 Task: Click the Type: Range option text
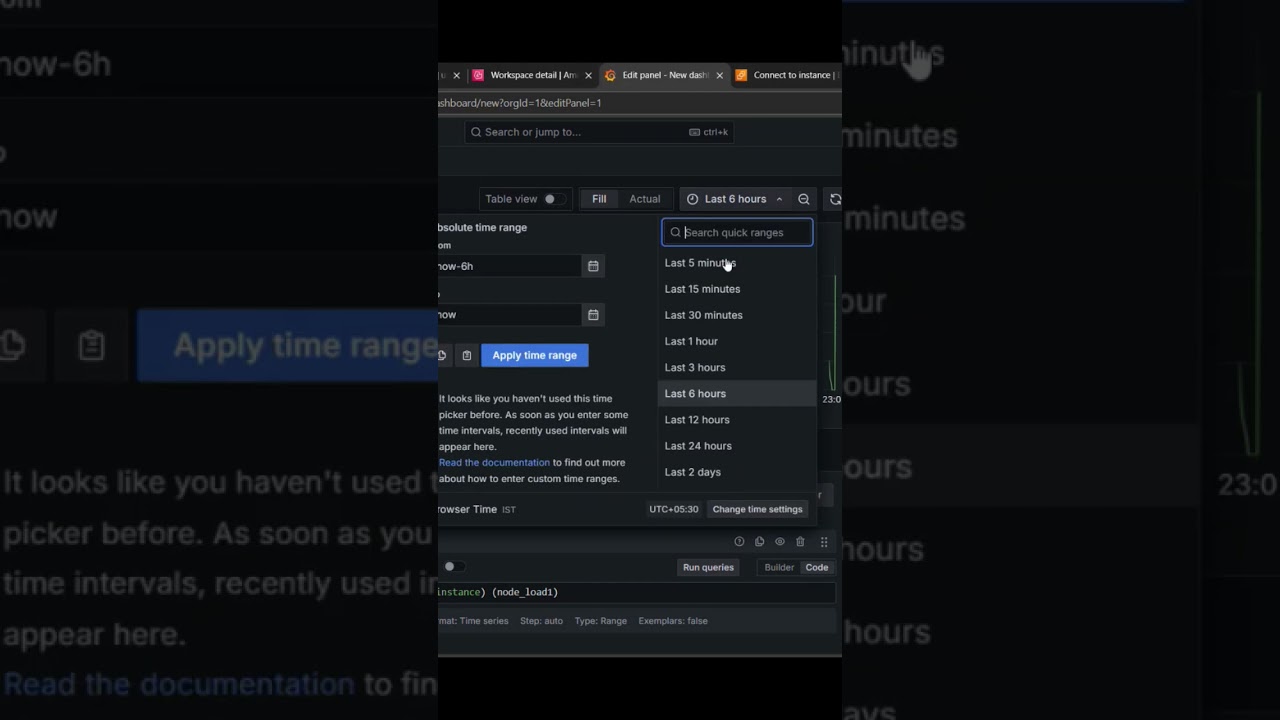(601, 621)
